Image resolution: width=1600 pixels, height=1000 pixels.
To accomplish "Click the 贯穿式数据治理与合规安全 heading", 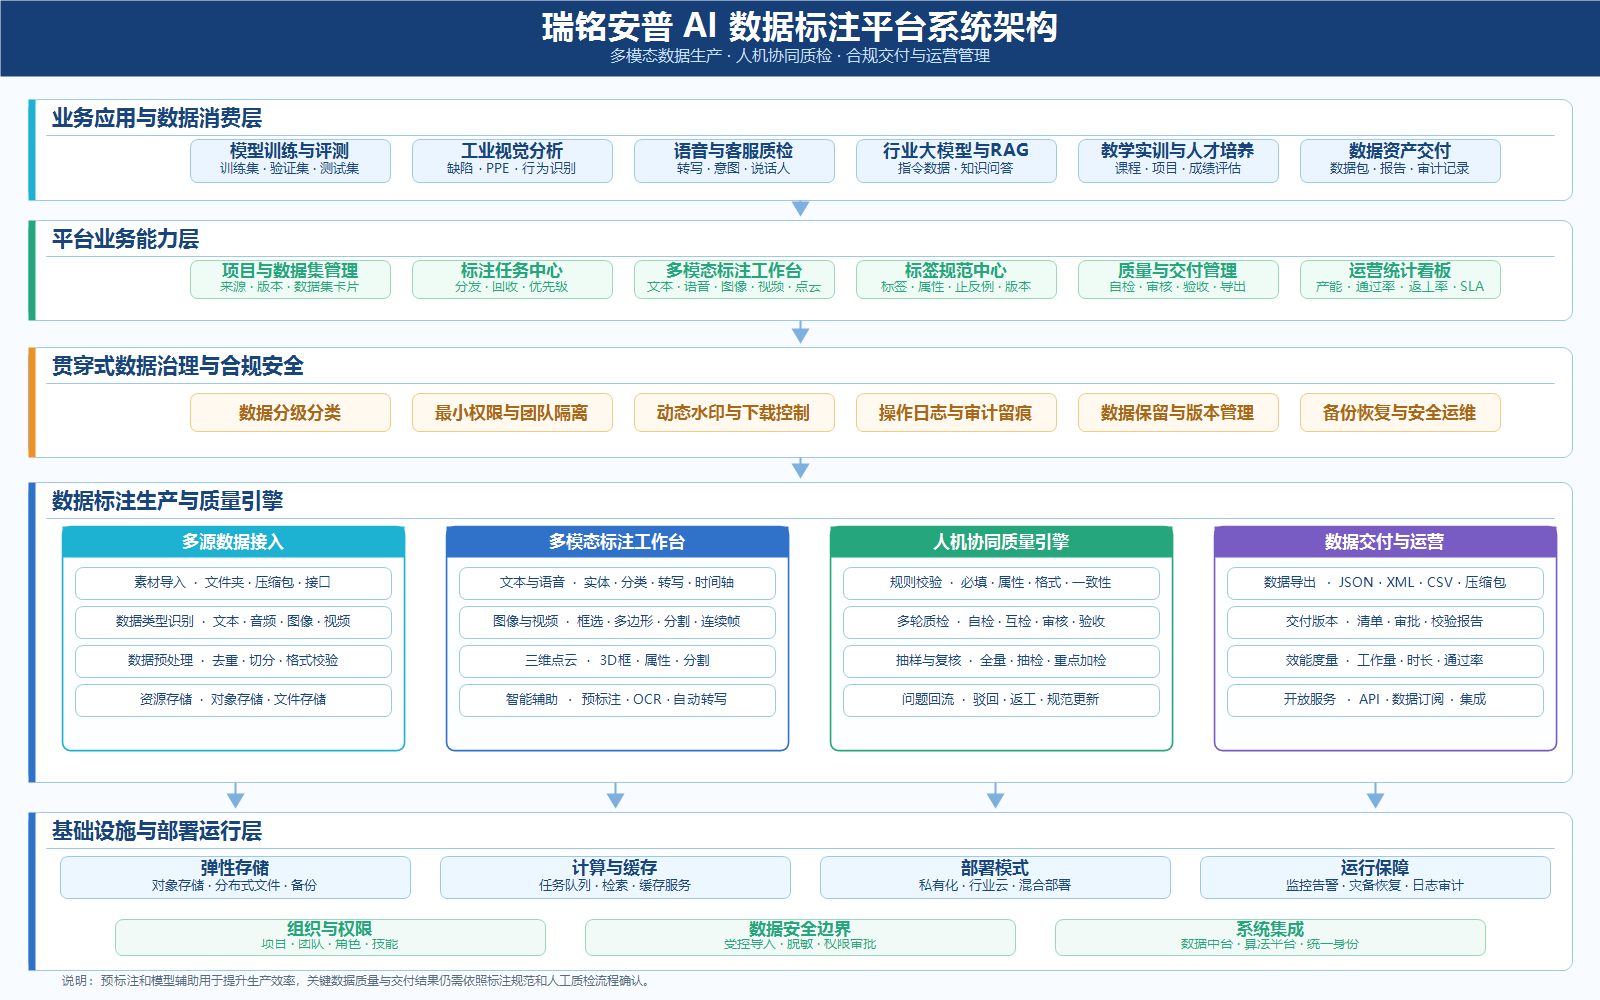I will [x=178, y=366].
